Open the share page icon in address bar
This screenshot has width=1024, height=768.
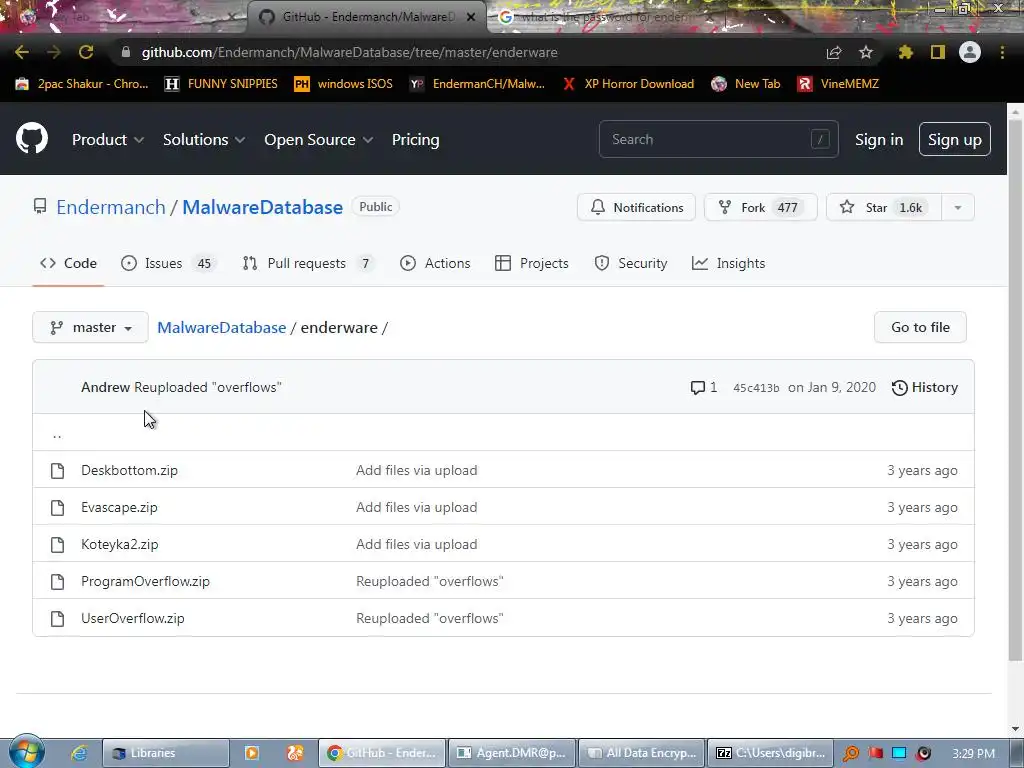834,52
